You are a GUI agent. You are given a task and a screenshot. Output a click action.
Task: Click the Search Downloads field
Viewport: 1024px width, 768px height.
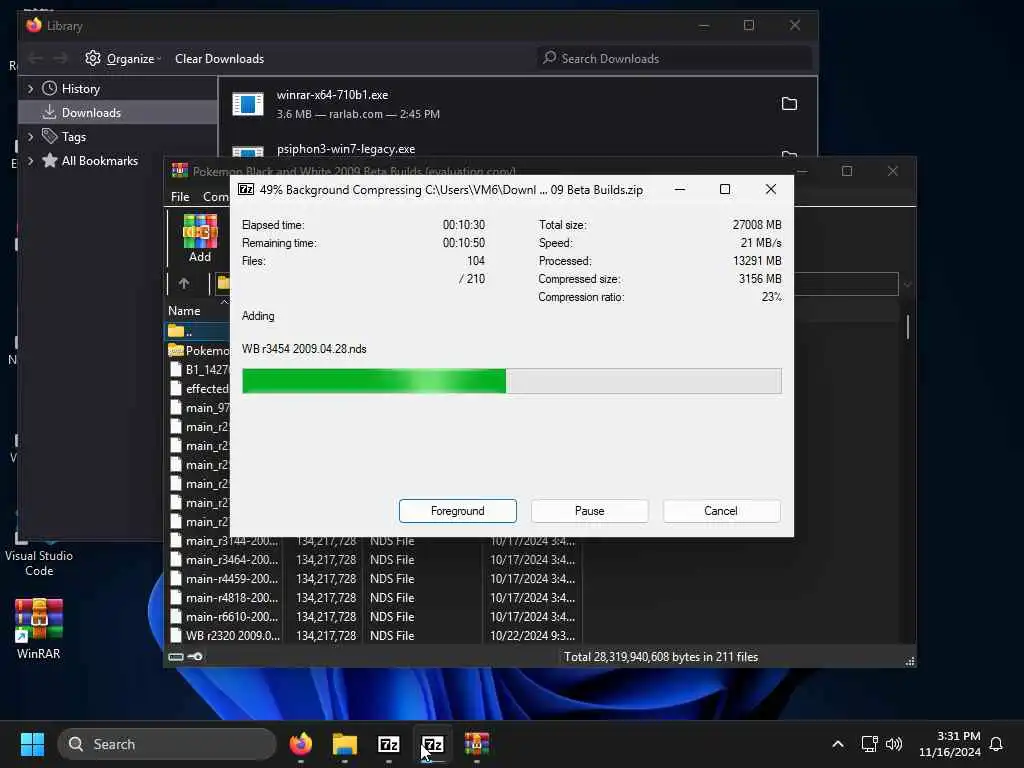point(674,58)
